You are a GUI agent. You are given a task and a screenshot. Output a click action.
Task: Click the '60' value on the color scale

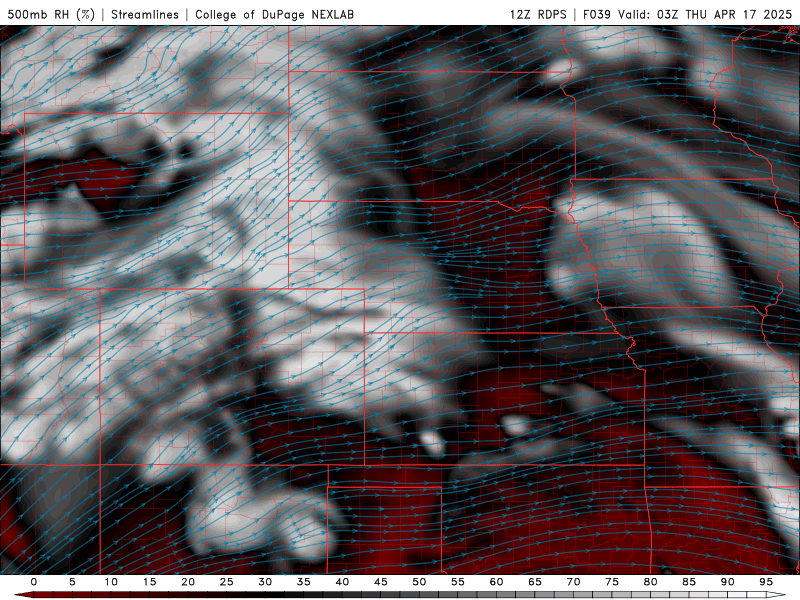496,582
